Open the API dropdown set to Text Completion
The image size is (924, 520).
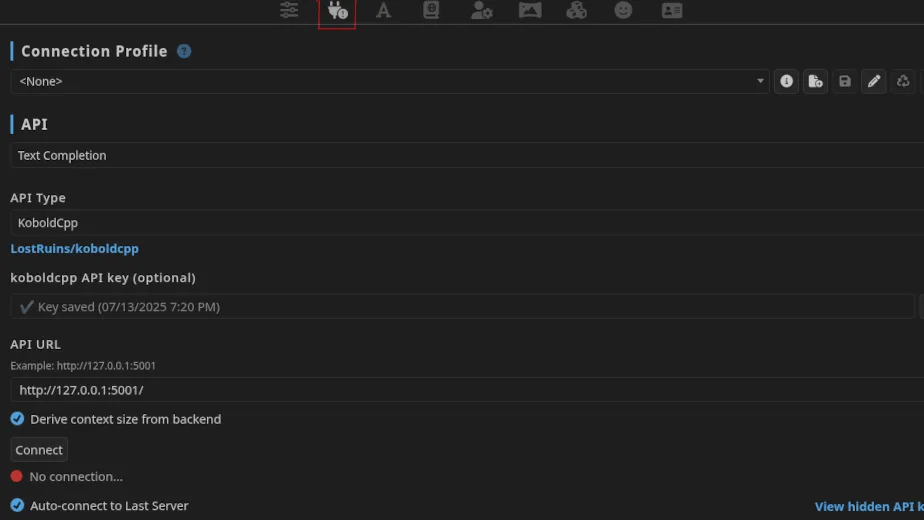(x=465, y=155)
